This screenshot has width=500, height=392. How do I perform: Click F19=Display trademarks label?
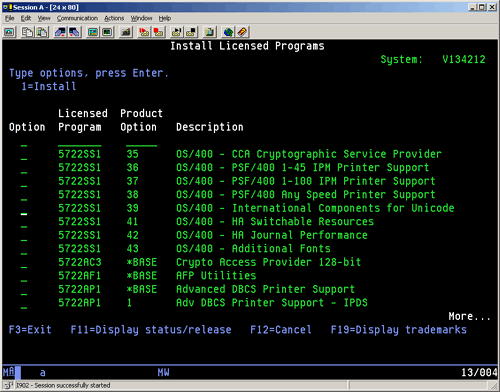point(398,330)
